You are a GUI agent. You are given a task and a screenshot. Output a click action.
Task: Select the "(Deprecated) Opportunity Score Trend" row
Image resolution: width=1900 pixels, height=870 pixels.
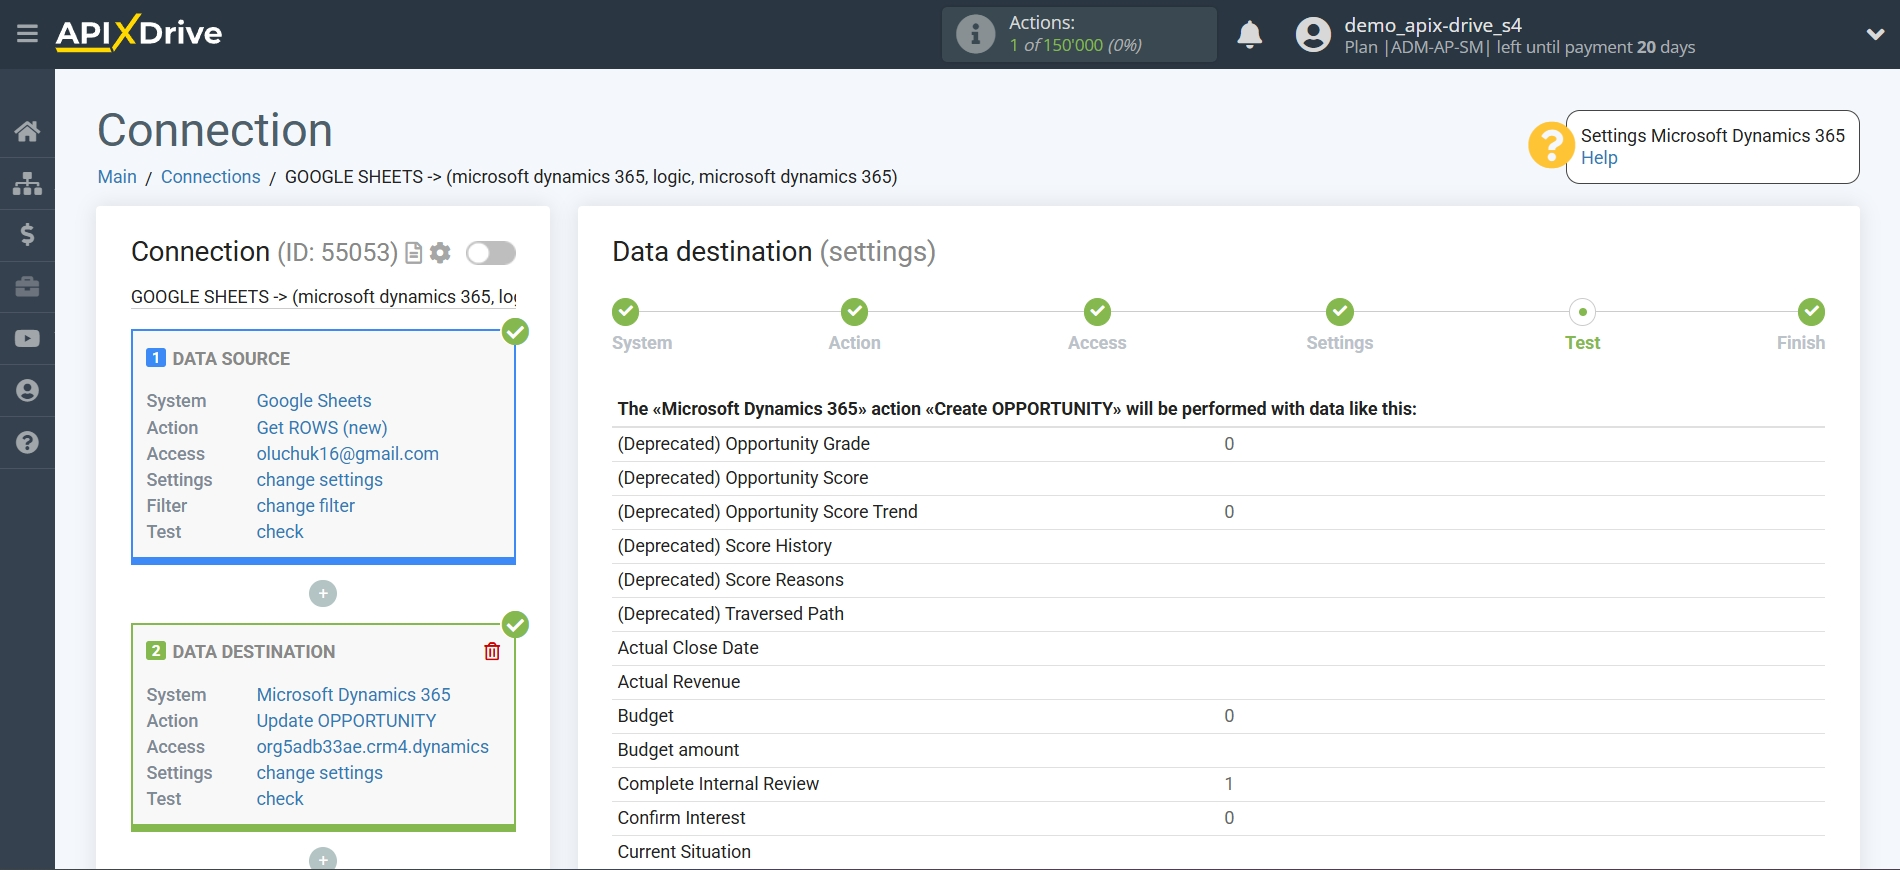1218,512
